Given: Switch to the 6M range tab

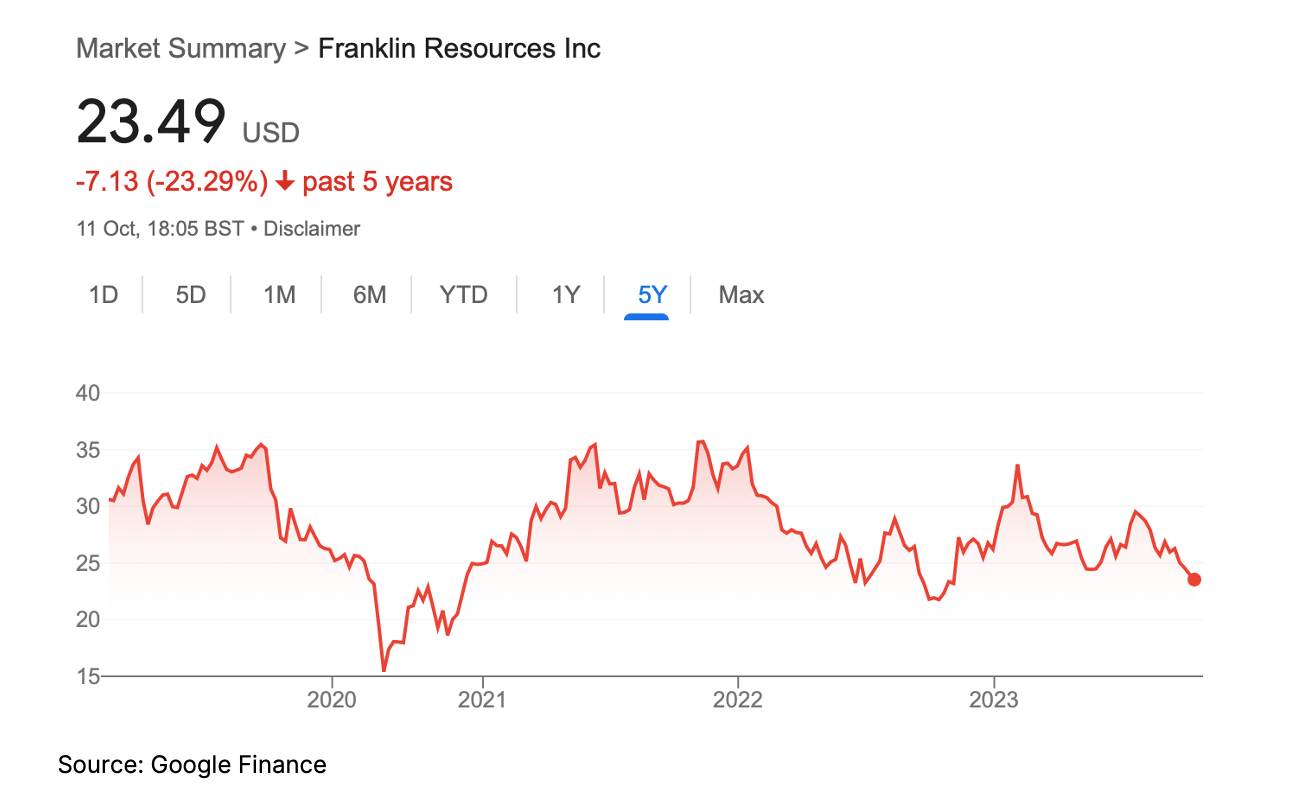Looking at the screenshot, I should pyautogui.click(x=369, y=295).
